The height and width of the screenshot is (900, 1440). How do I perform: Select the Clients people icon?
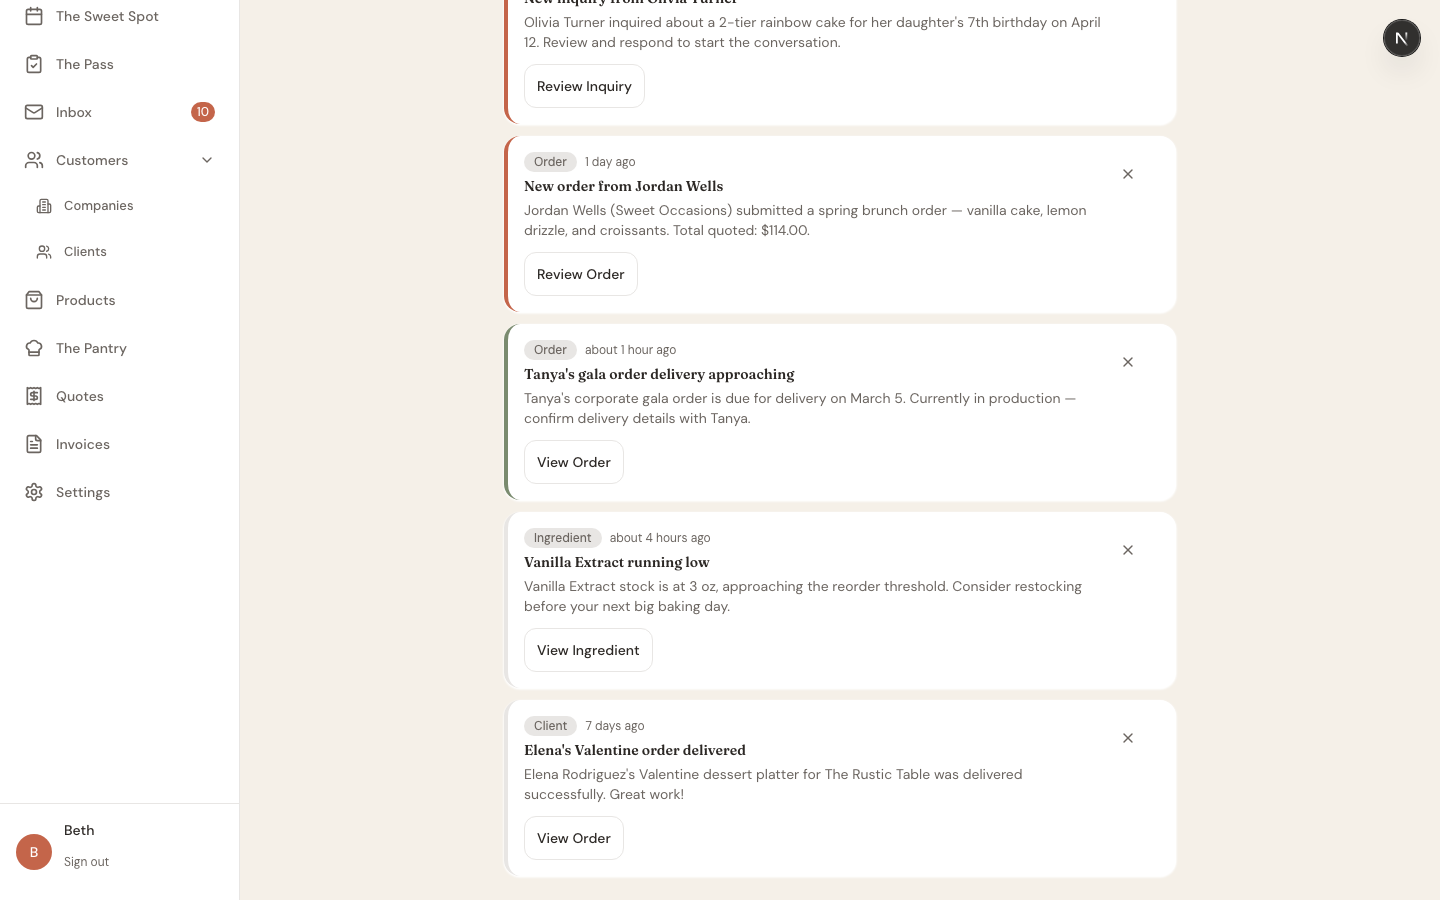44,251
